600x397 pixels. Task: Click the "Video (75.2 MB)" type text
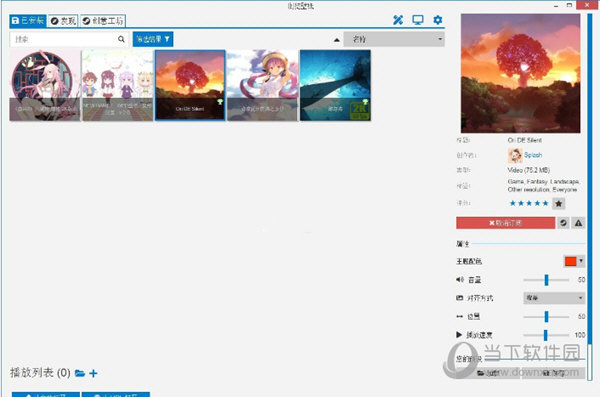click(528, 170)
